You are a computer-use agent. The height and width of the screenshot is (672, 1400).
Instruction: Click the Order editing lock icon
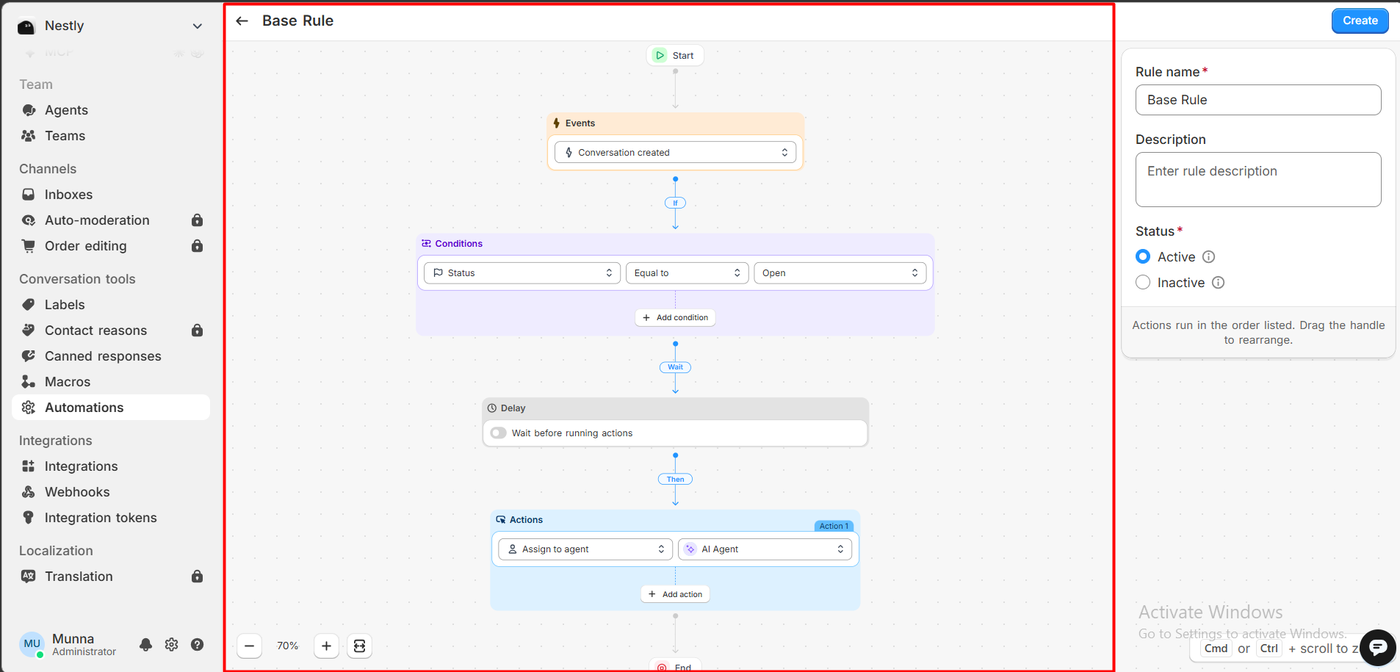pyautogui.click(x=197, y=246)
